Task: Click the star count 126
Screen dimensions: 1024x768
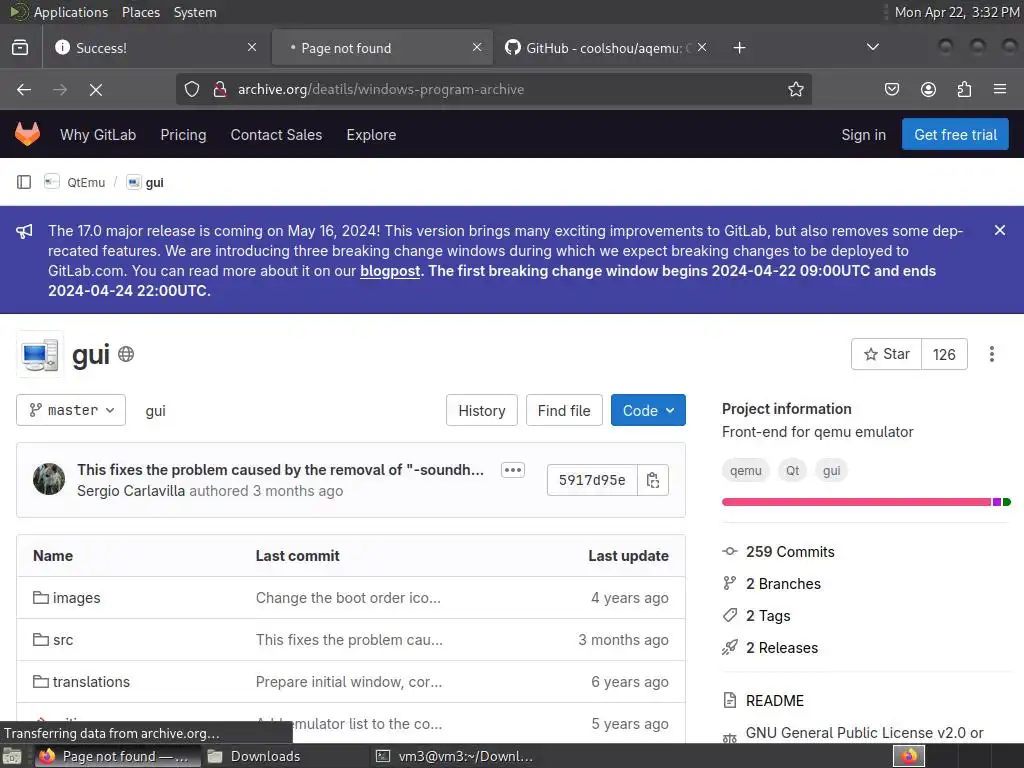Action: point(944,354)
